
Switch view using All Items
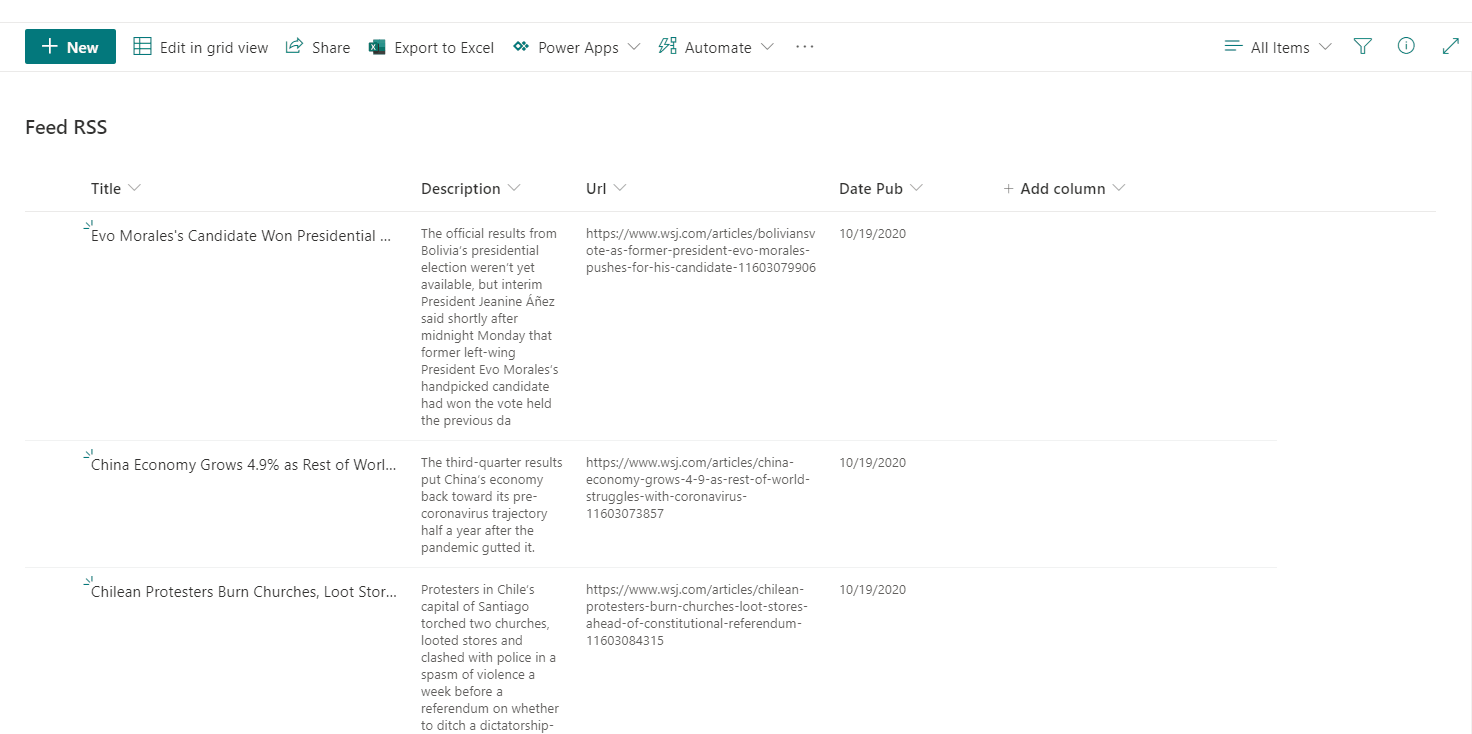coord(1278,47)
